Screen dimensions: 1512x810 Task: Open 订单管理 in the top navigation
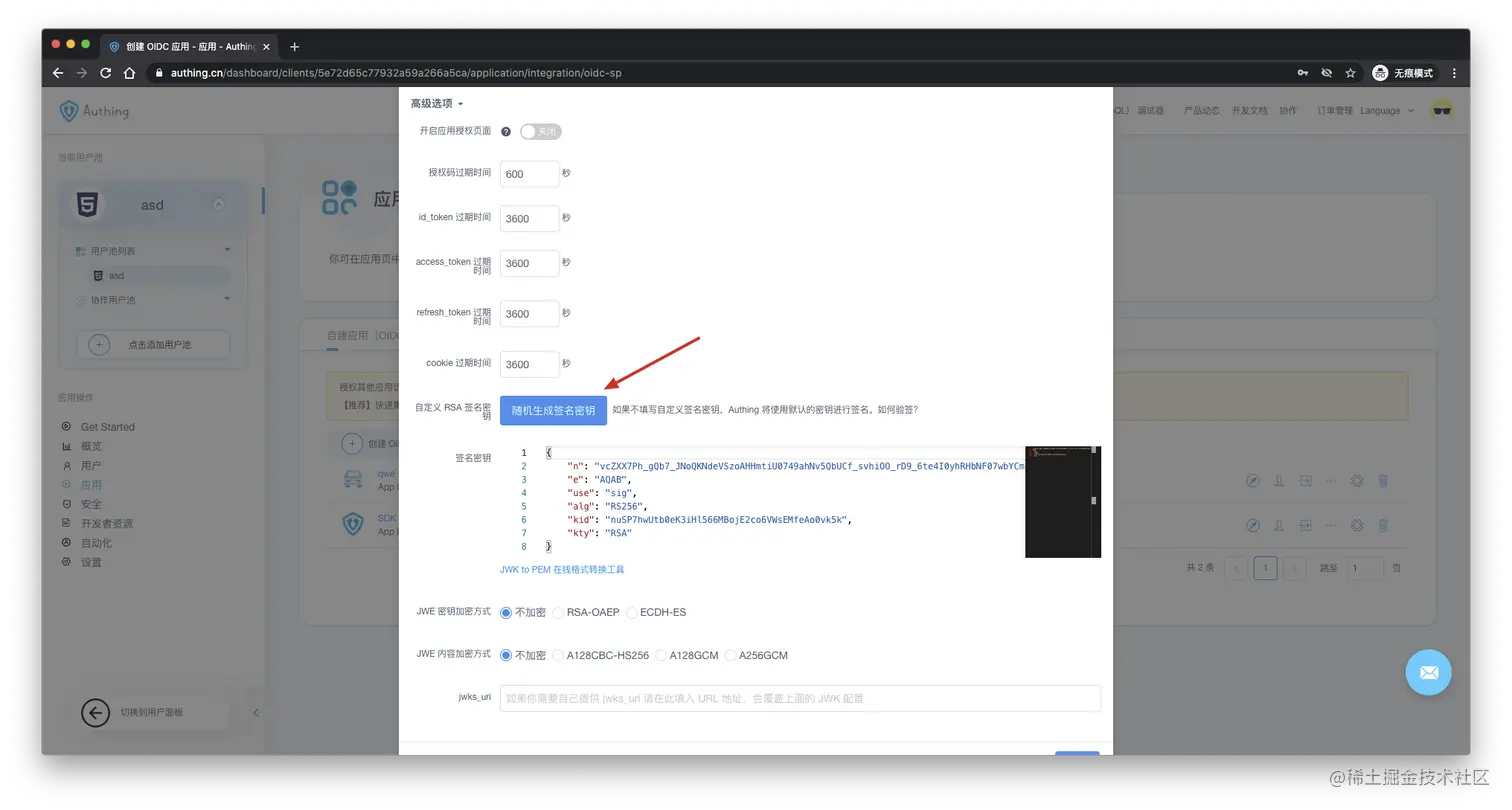tap(1335, 111)
